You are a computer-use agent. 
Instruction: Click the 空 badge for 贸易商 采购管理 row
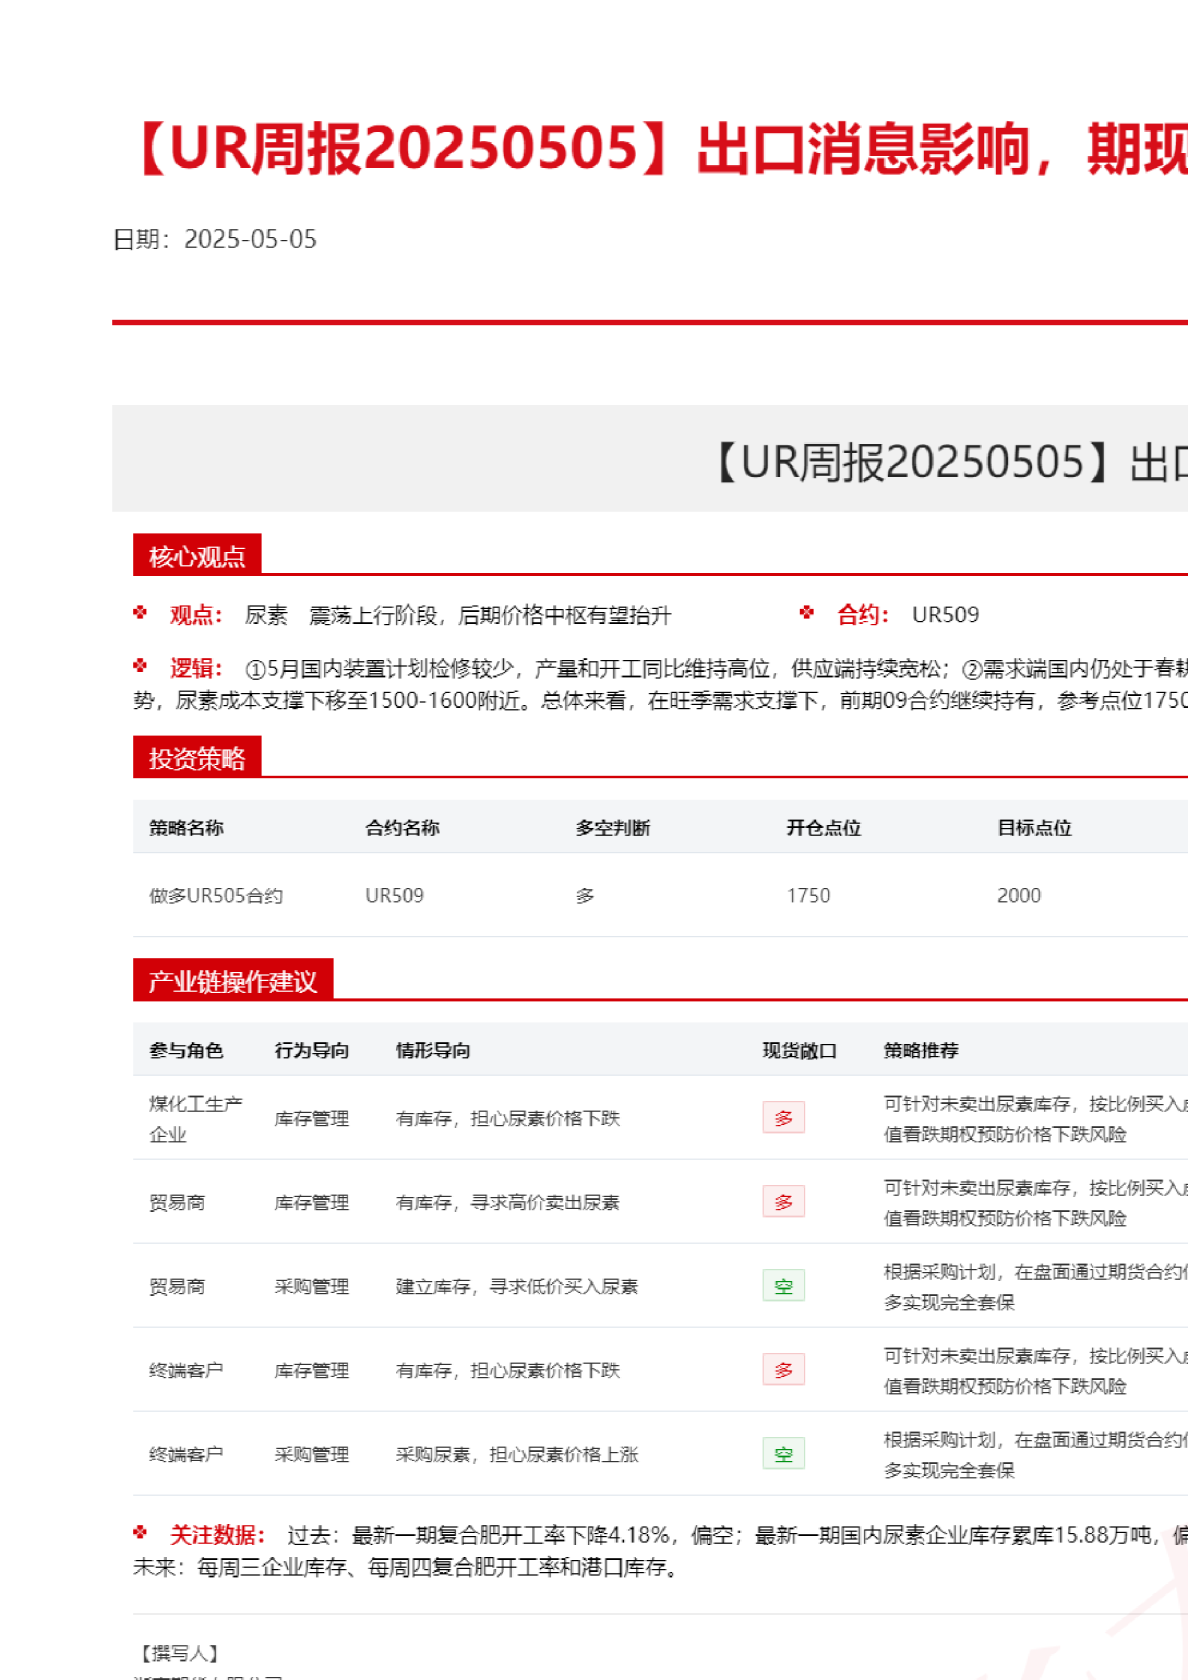[x=783, y=1286]
